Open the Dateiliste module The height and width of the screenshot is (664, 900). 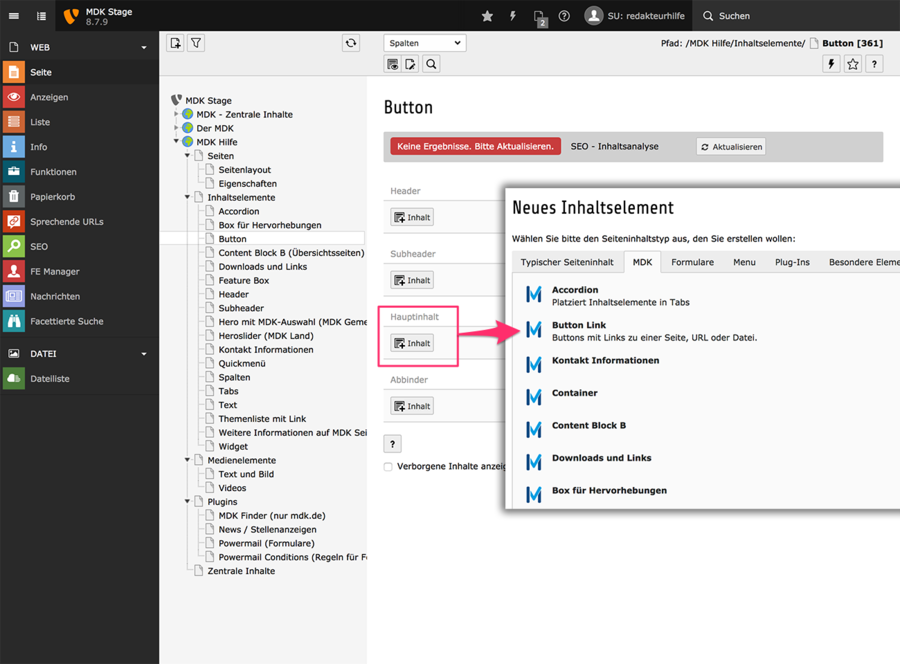coord(80,379)
